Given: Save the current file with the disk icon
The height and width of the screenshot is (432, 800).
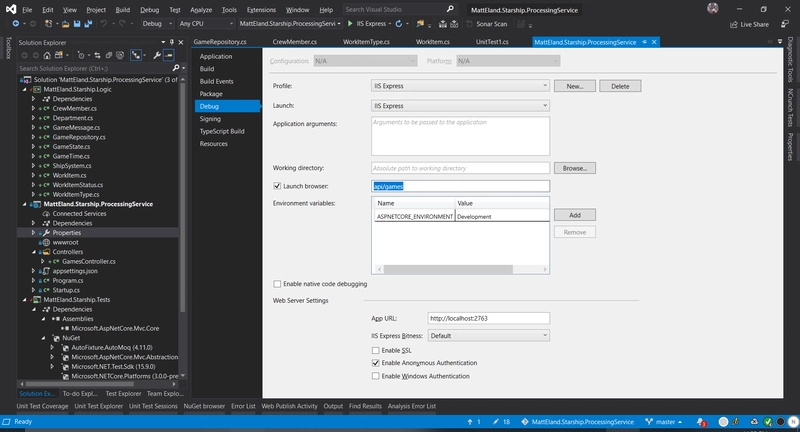Looking at the screenshot, I should 77,23.
